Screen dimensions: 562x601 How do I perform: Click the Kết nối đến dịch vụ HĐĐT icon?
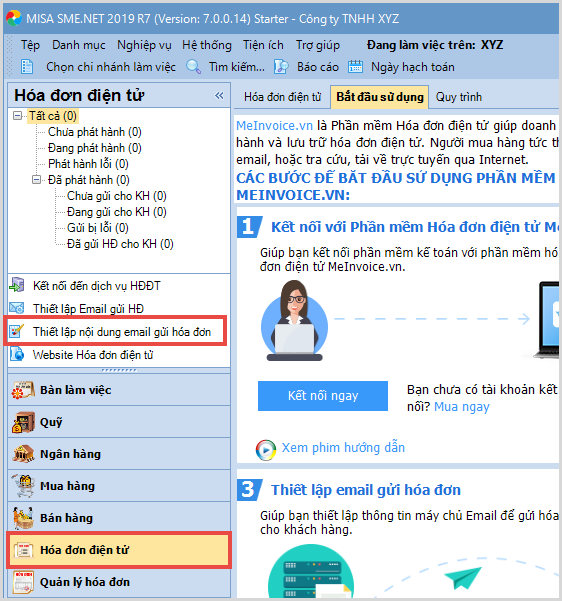click(17, 285)
